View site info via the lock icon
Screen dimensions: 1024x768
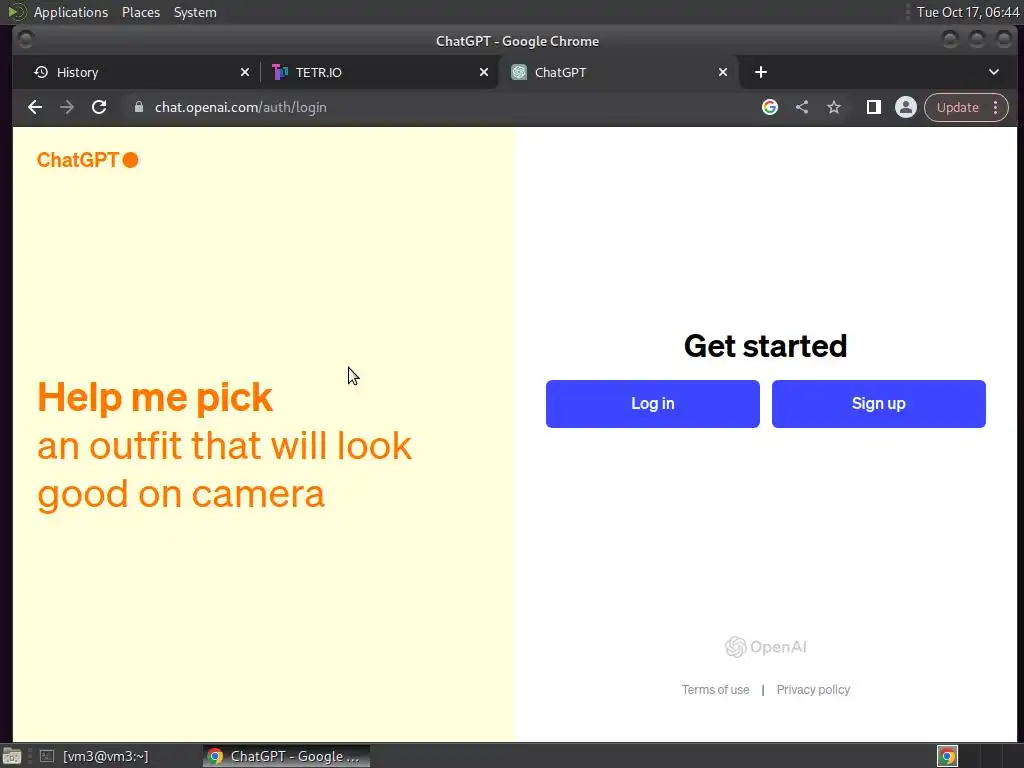pos(138,107)
